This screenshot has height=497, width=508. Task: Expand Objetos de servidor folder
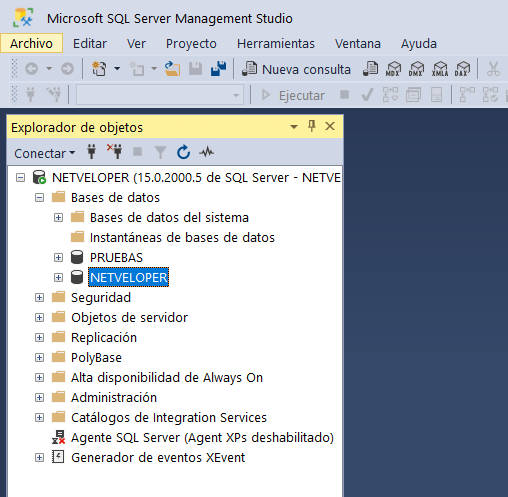coord(39,318)
